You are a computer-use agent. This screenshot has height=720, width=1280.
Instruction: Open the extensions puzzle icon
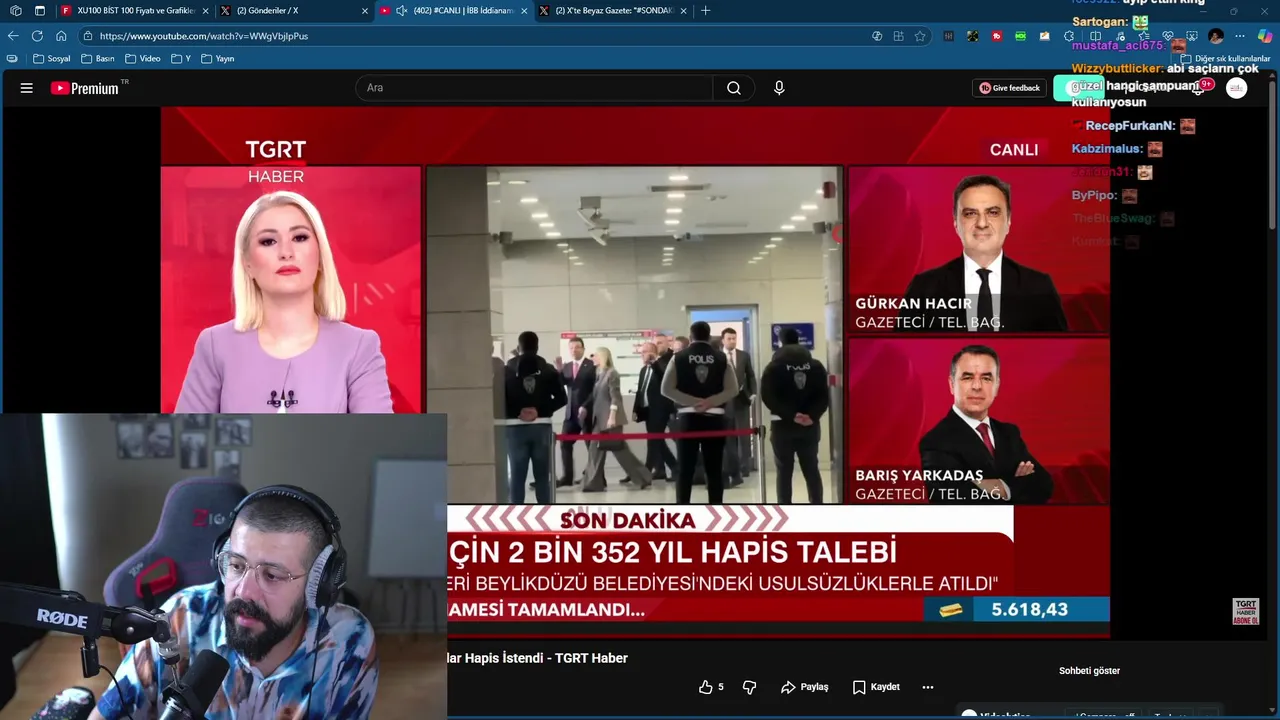[x=1069, y=36]
